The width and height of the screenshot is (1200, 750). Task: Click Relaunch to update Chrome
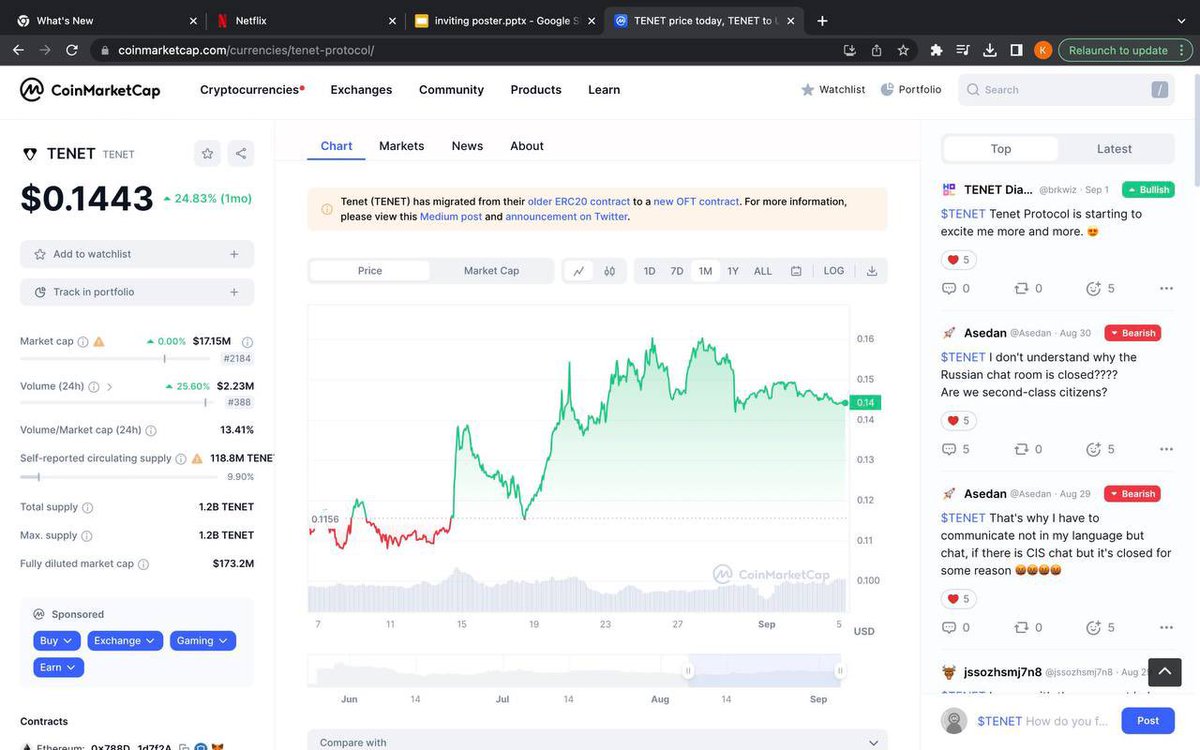1125,50
